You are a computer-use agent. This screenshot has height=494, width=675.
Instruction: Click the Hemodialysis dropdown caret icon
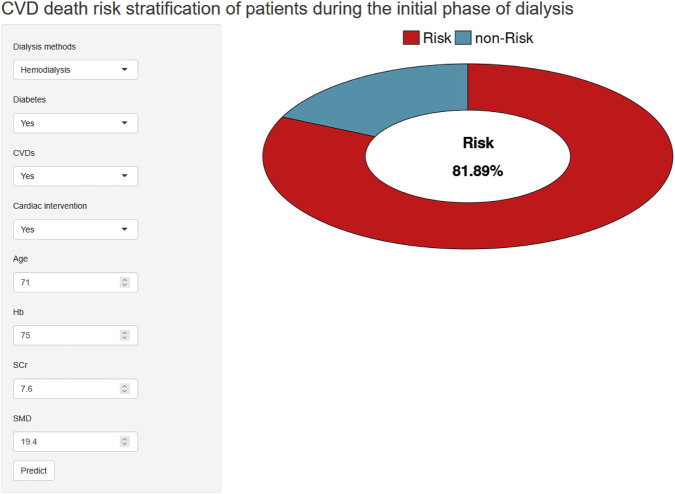click(x=124, y=69)
